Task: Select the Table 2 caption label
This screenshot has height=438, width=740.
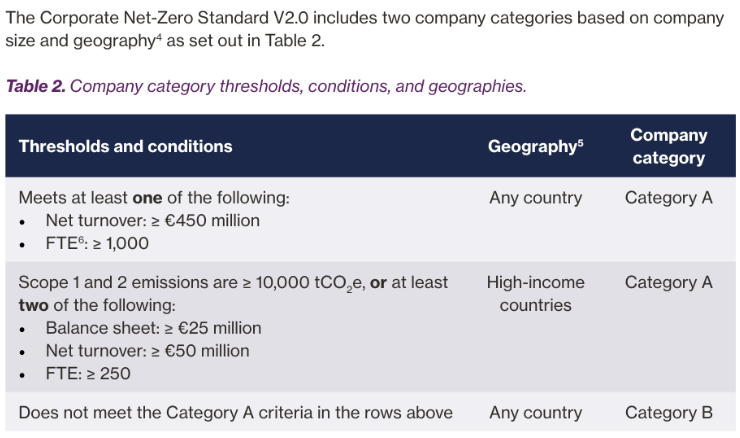Action: click(x=35, y=86)
